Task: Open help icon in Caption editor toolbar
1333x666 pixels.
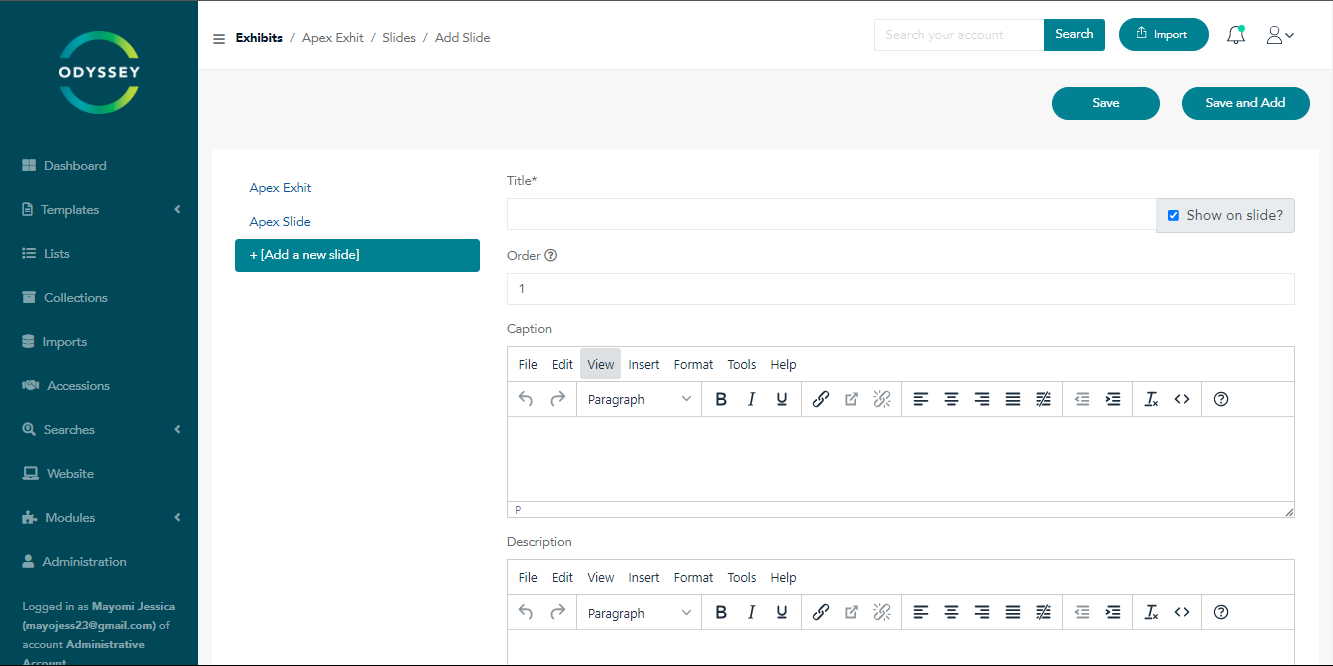Action: pyautogui.click(x=1220, y=399)
